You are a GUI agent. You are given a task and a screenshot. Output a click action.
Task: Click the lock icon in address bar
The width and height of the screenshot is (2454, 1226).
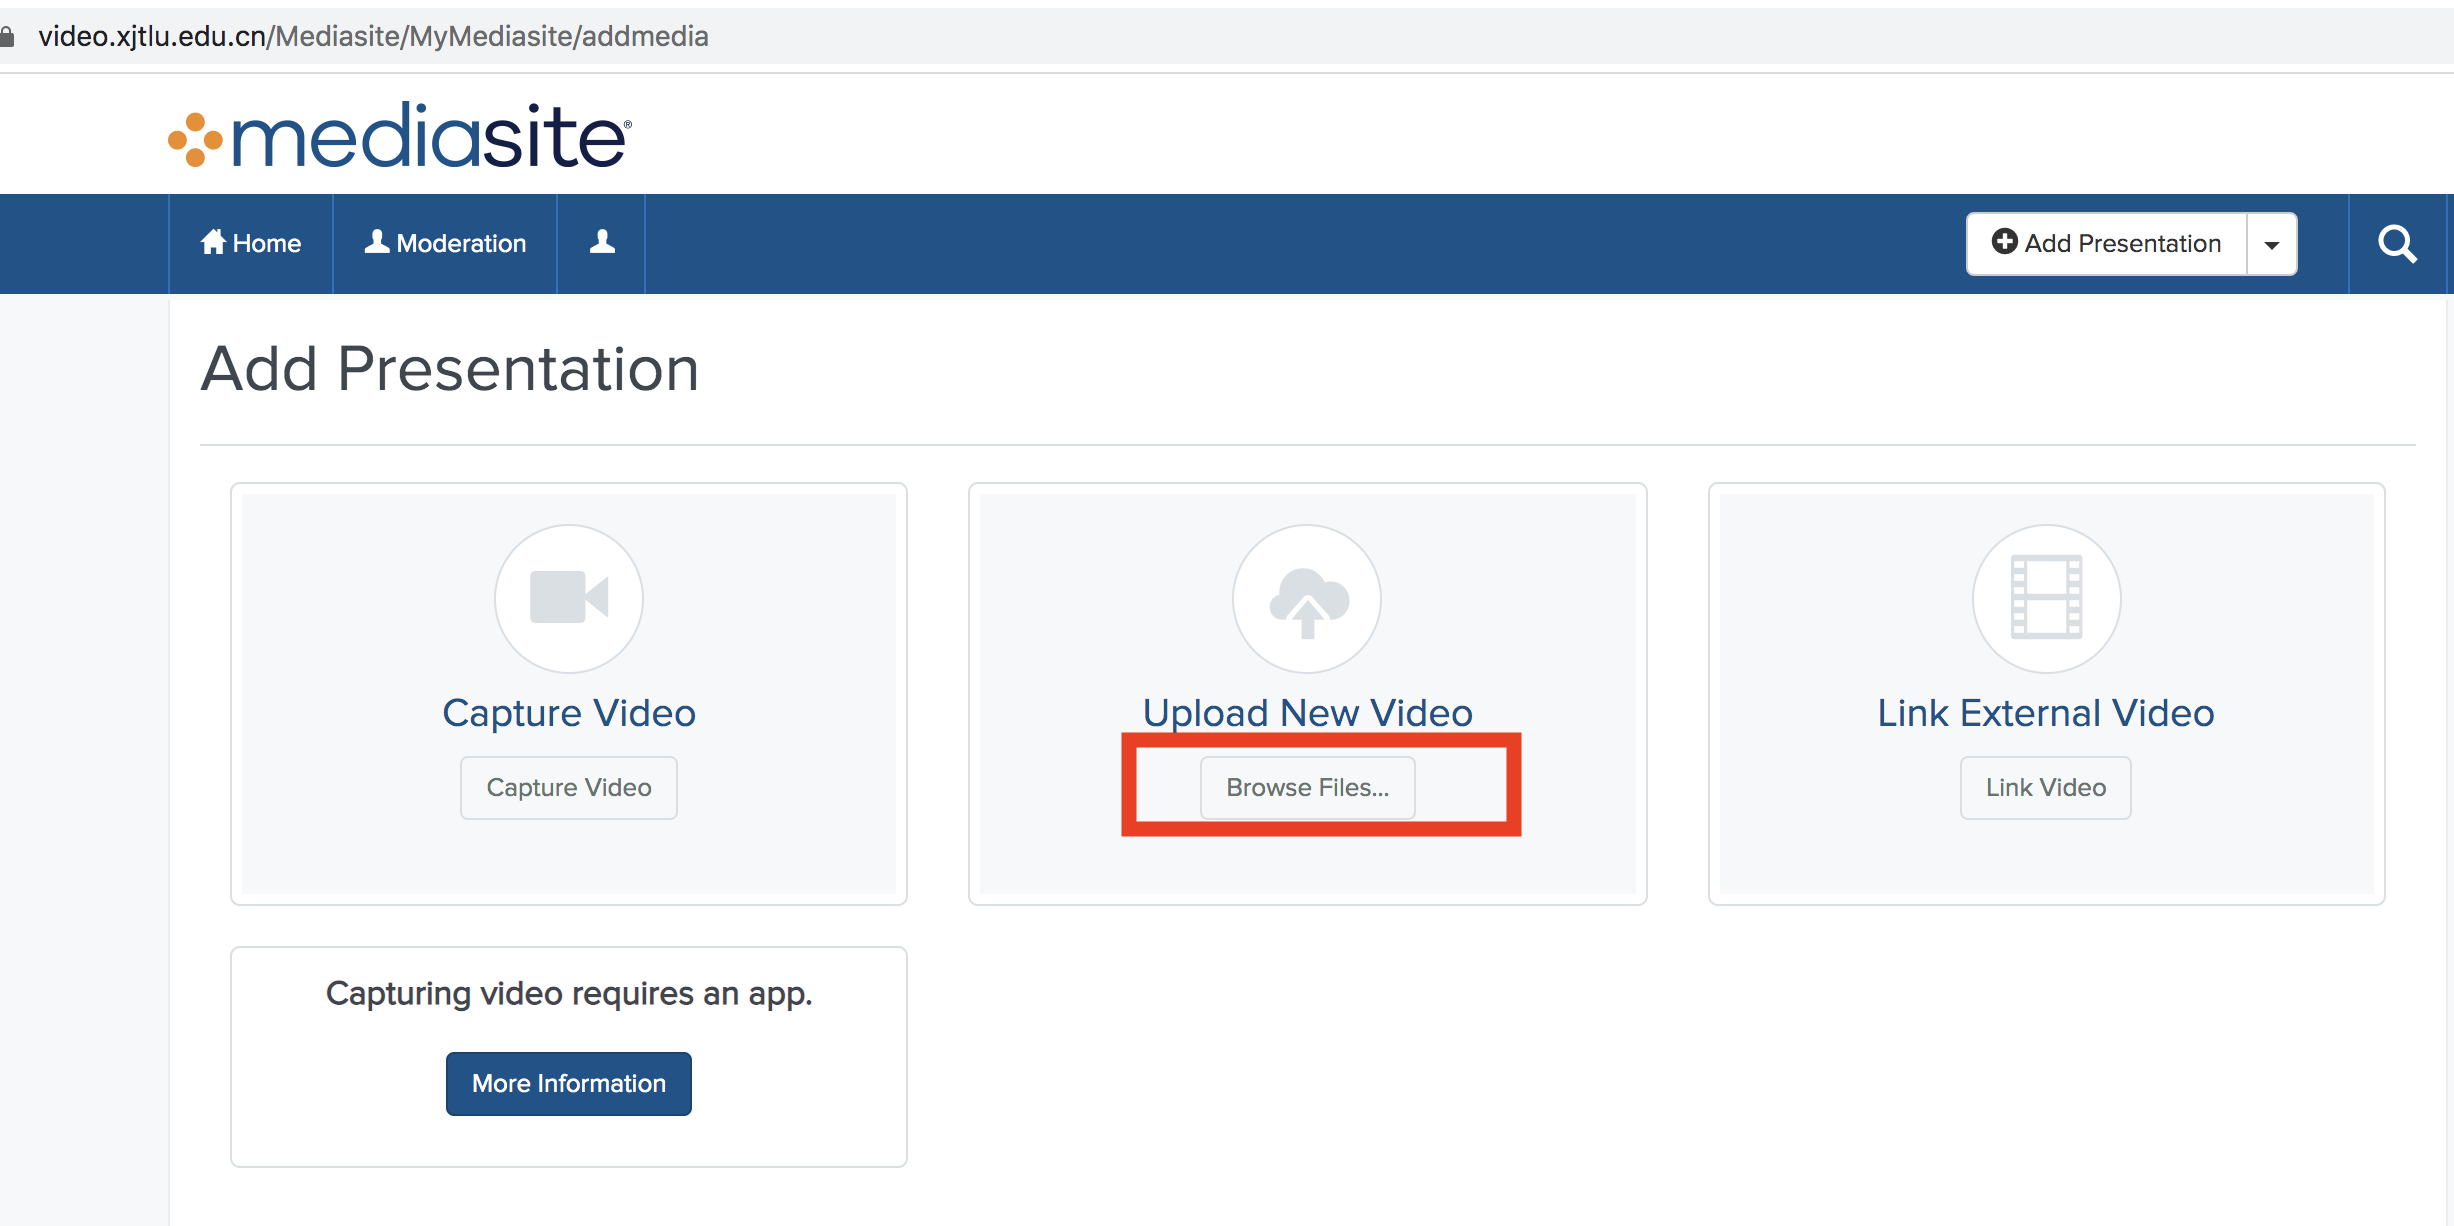click(x=7, y=37)
